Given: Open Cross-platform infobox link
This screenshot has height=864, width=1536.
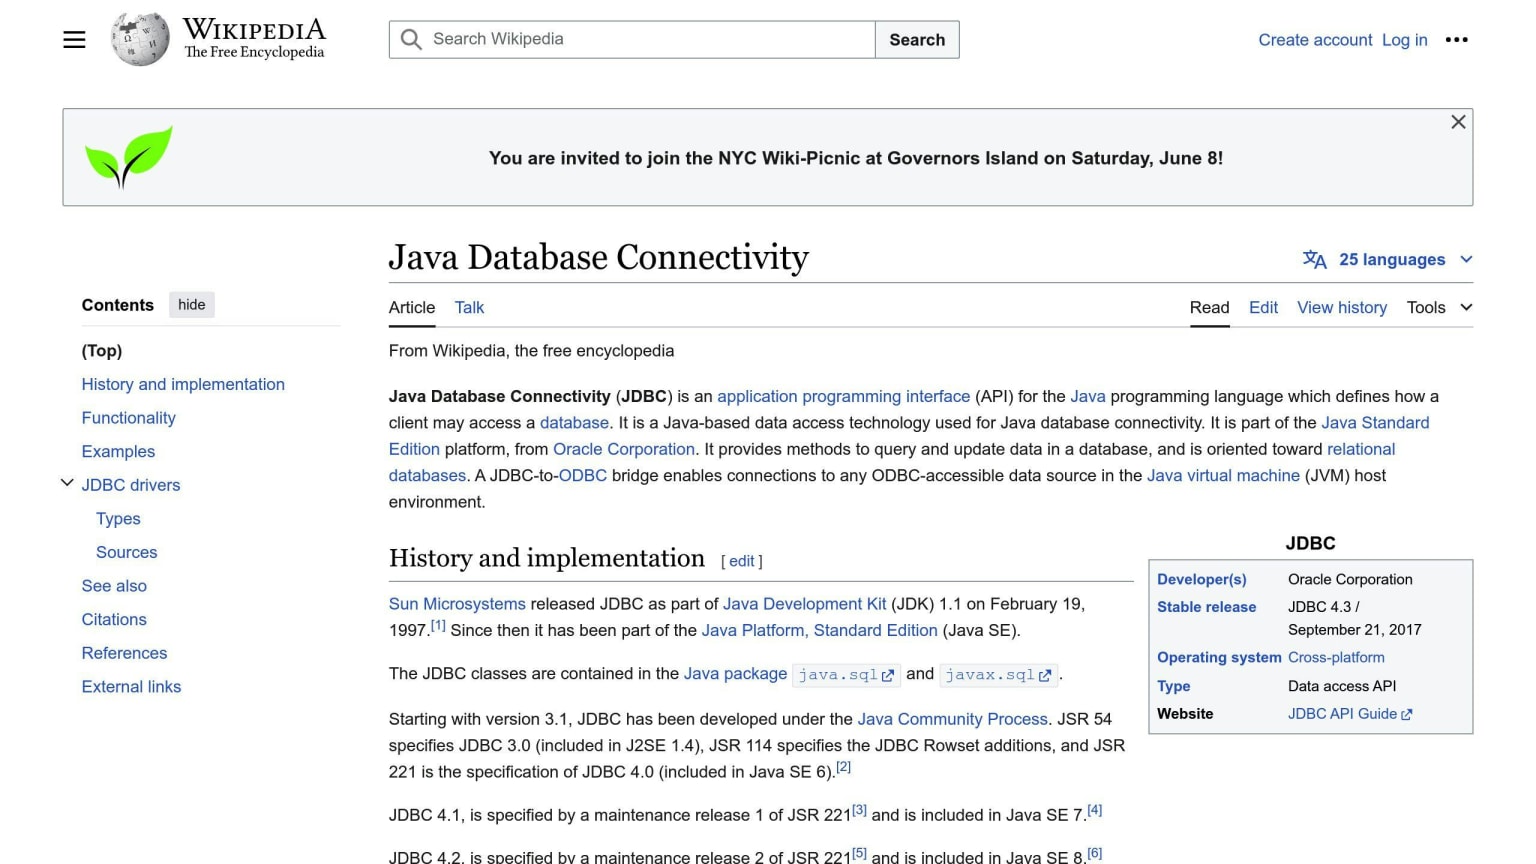Looking at the screenshot, I should pos(1336,658).
